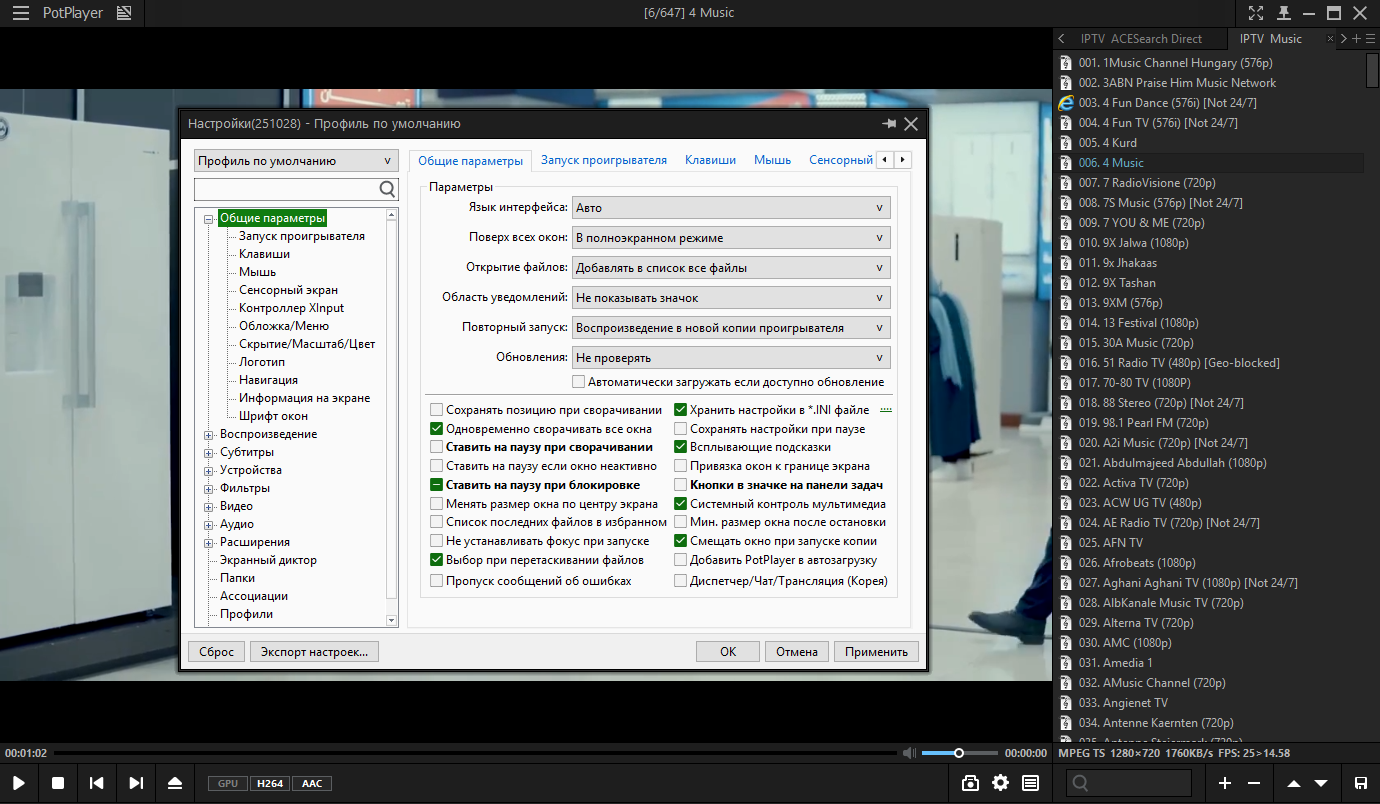
Task: Enable 'Добавить PotPlayer в автозагрузку'
Action: point(681,560)
